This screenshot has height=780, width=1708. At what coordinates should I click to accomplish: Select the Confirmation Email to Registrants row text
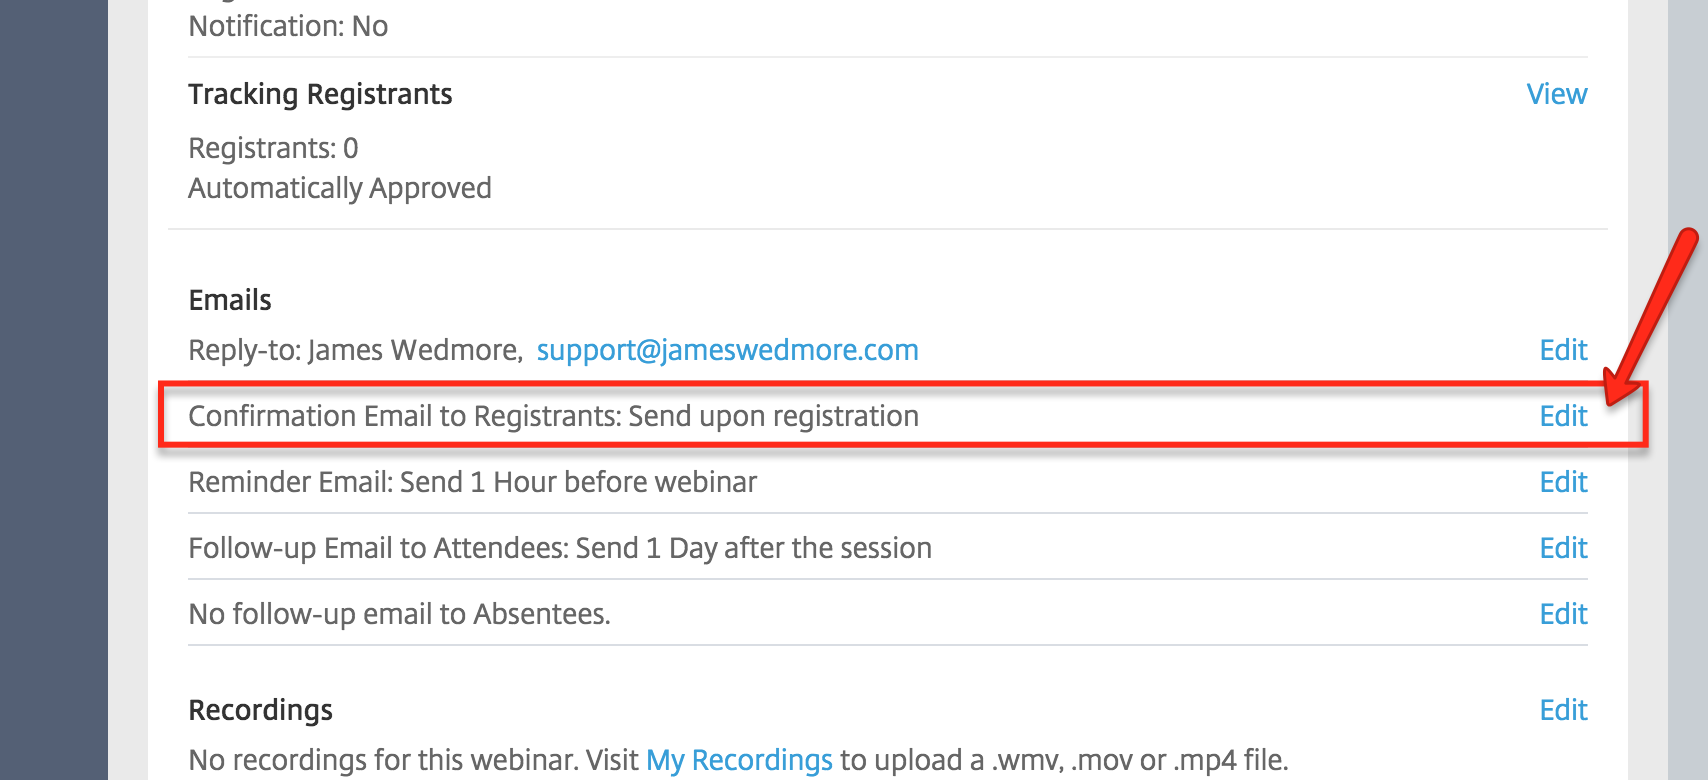click(553, 416)
